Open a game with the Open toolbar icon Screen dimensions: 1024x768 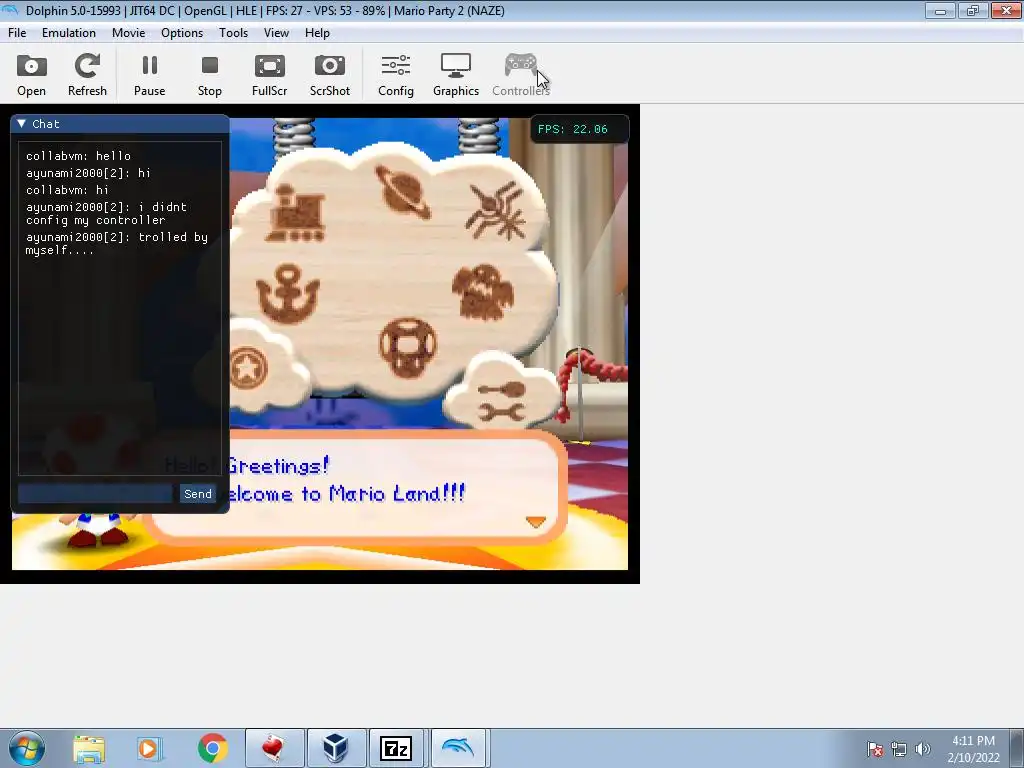pyautogui.click(x=31, y=76)
